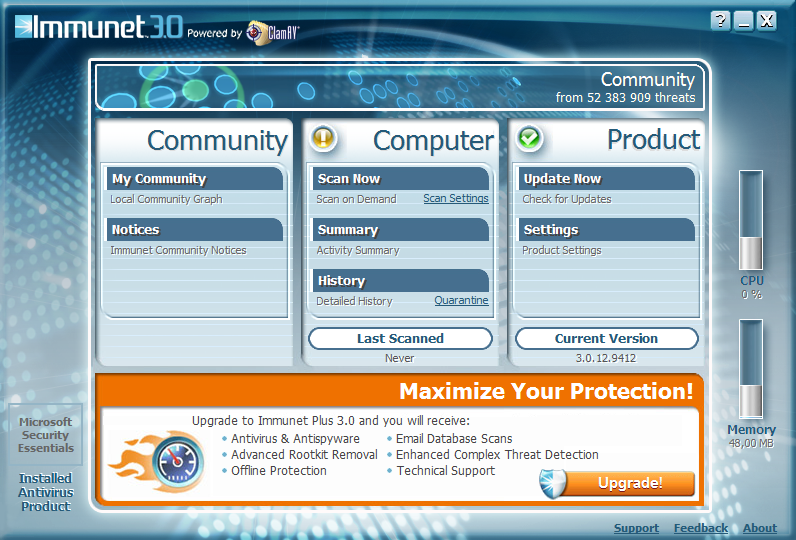Close the Immunet window

click(x=767, y=21)
